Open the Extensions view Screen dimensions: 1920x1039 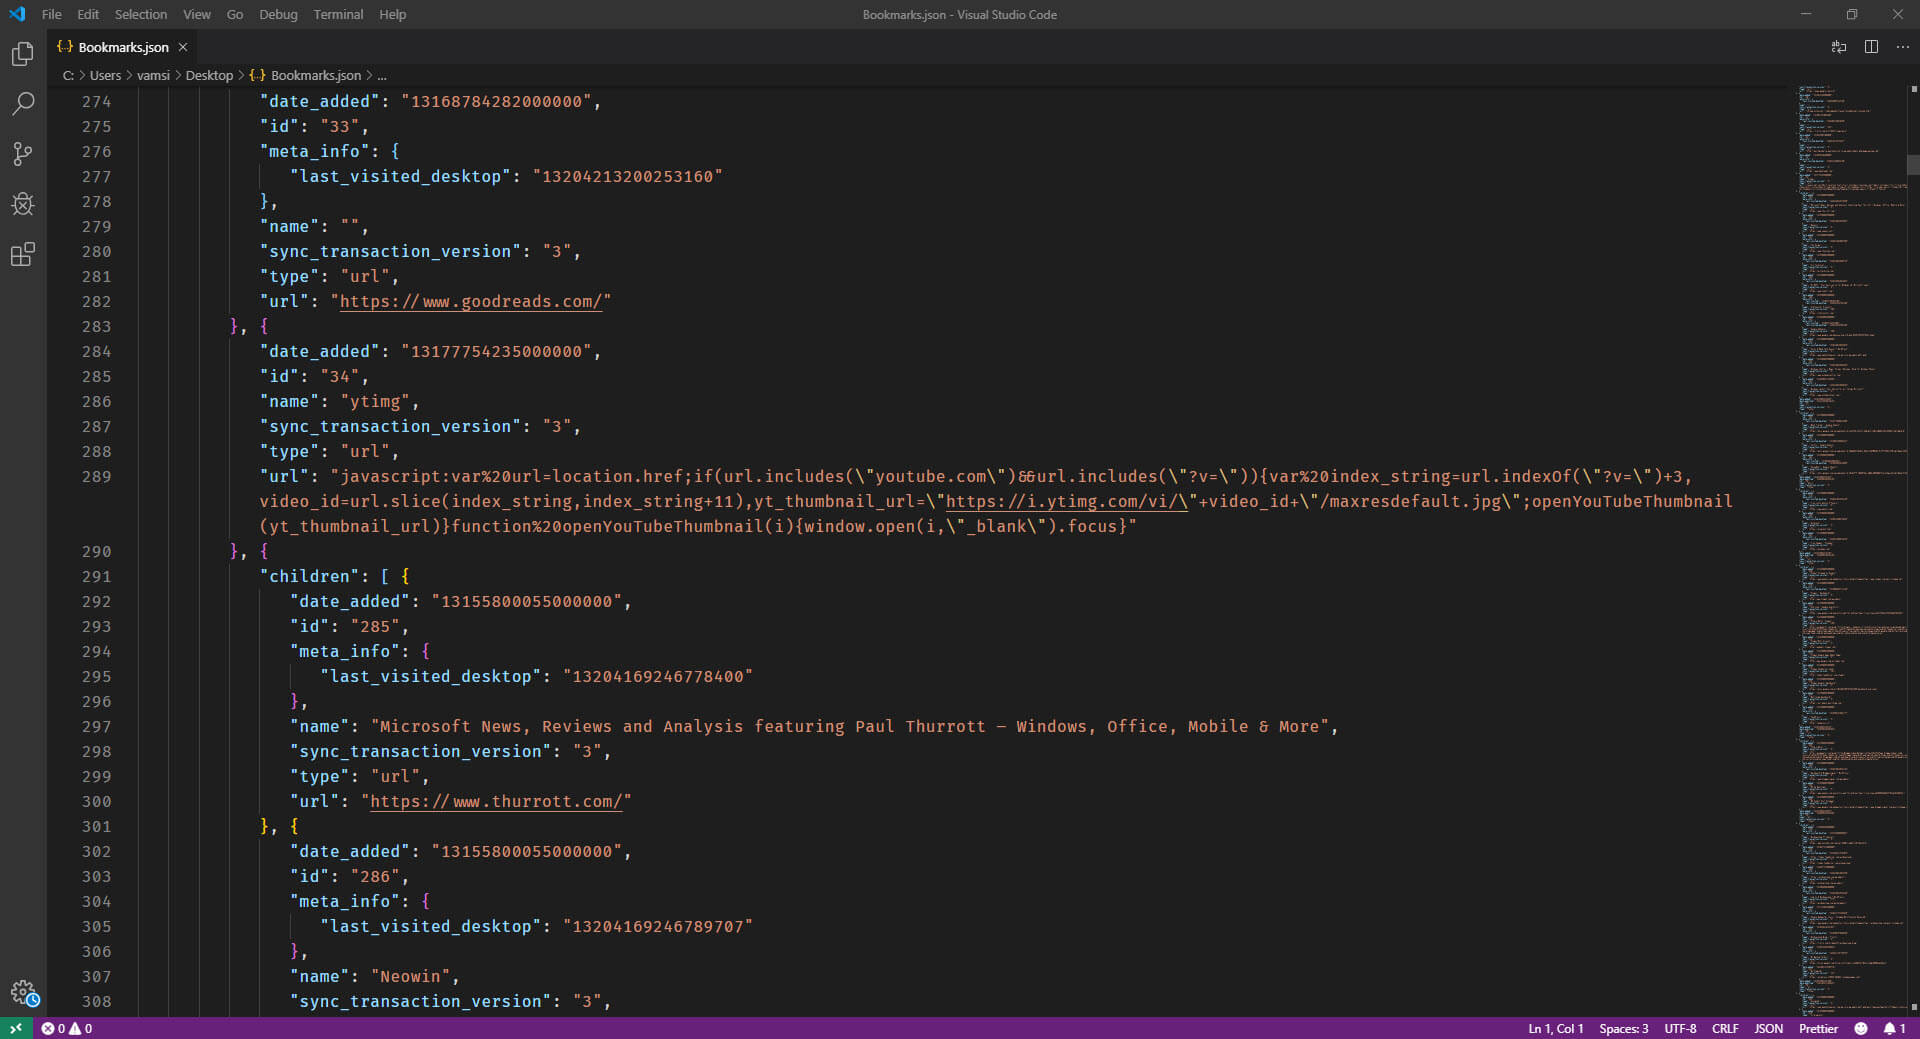22,254
